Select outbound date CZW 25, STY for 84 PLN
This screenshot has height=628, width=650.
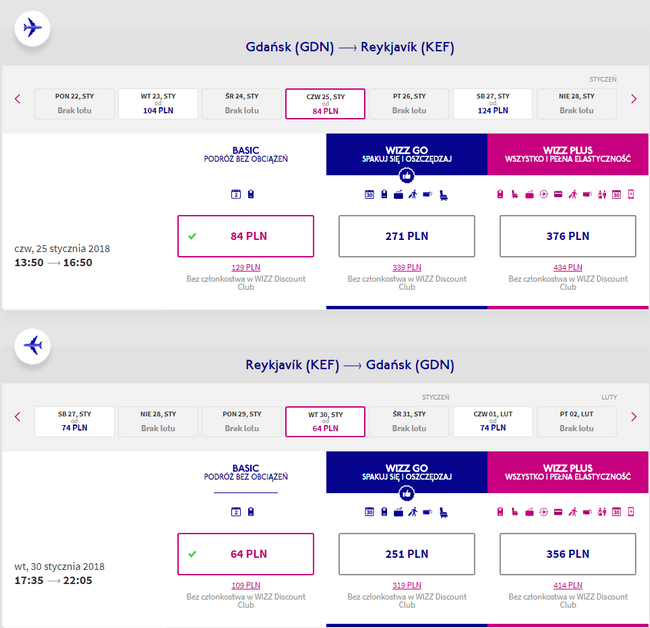(325, 104)
